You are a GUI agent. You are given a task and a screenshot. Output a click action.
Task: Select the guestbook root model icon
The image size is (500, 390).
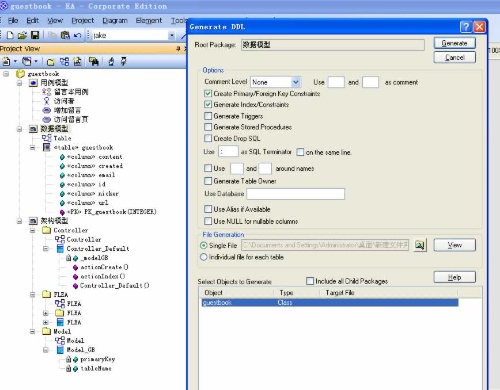click(20, 73)
